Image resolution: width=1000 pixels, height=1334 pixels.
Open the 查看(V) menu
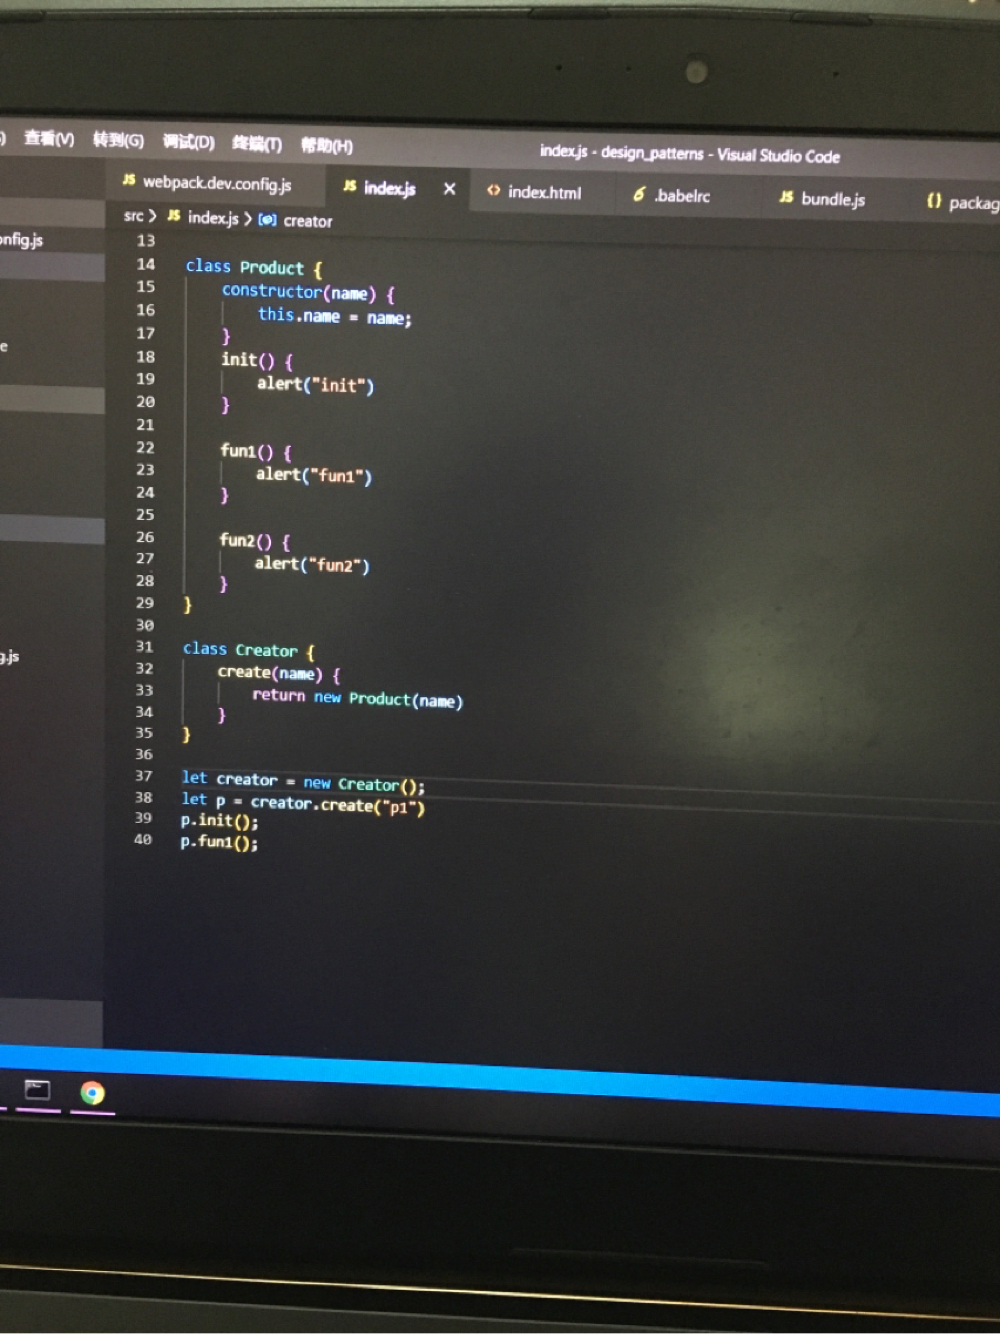click(49, 138)
